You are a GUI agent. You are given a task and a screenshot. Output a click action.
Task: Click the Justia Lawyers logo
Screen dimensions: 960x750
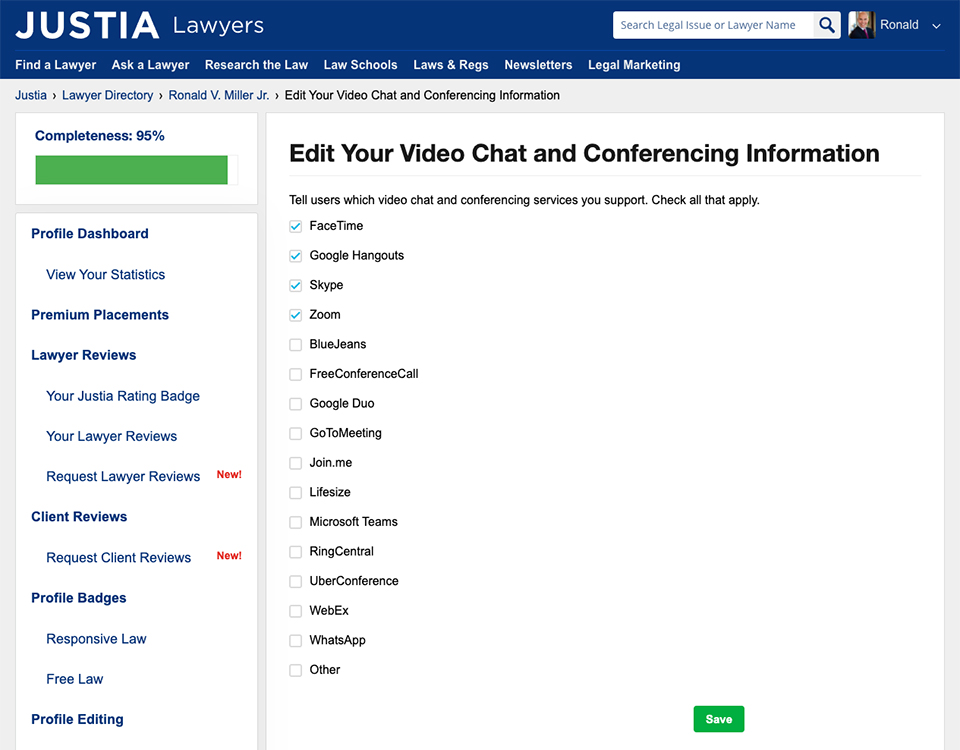tap(139, 25)
